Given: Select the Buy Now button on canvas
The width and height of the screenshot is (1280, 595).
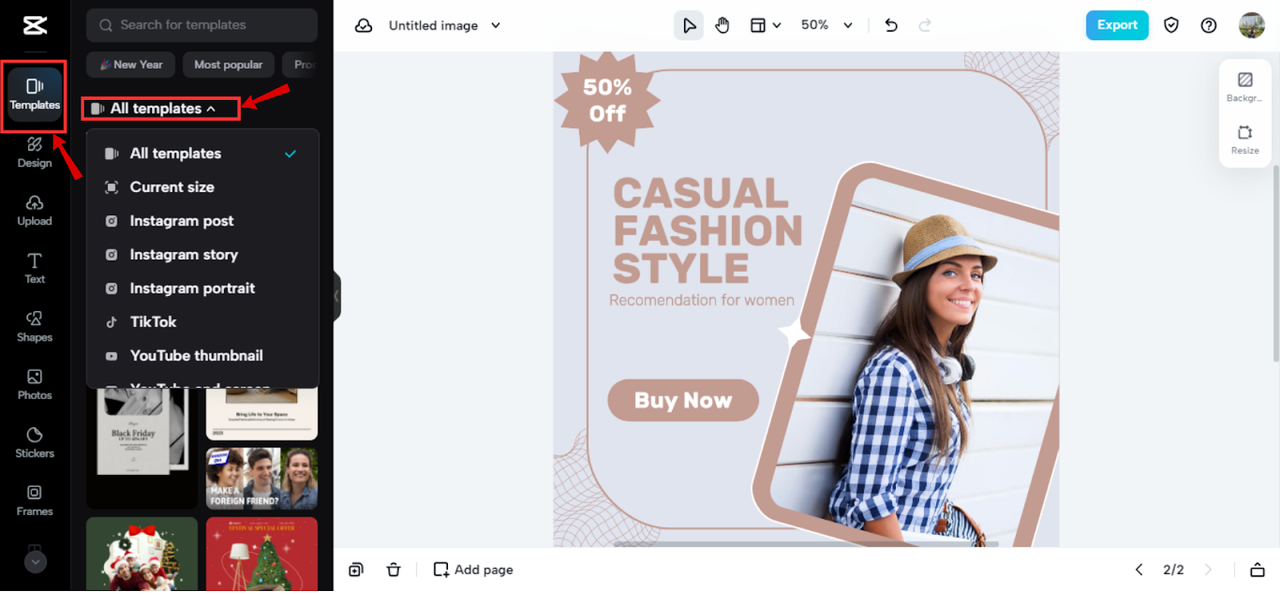Looking at the screenshot, I should coord(683,401).
